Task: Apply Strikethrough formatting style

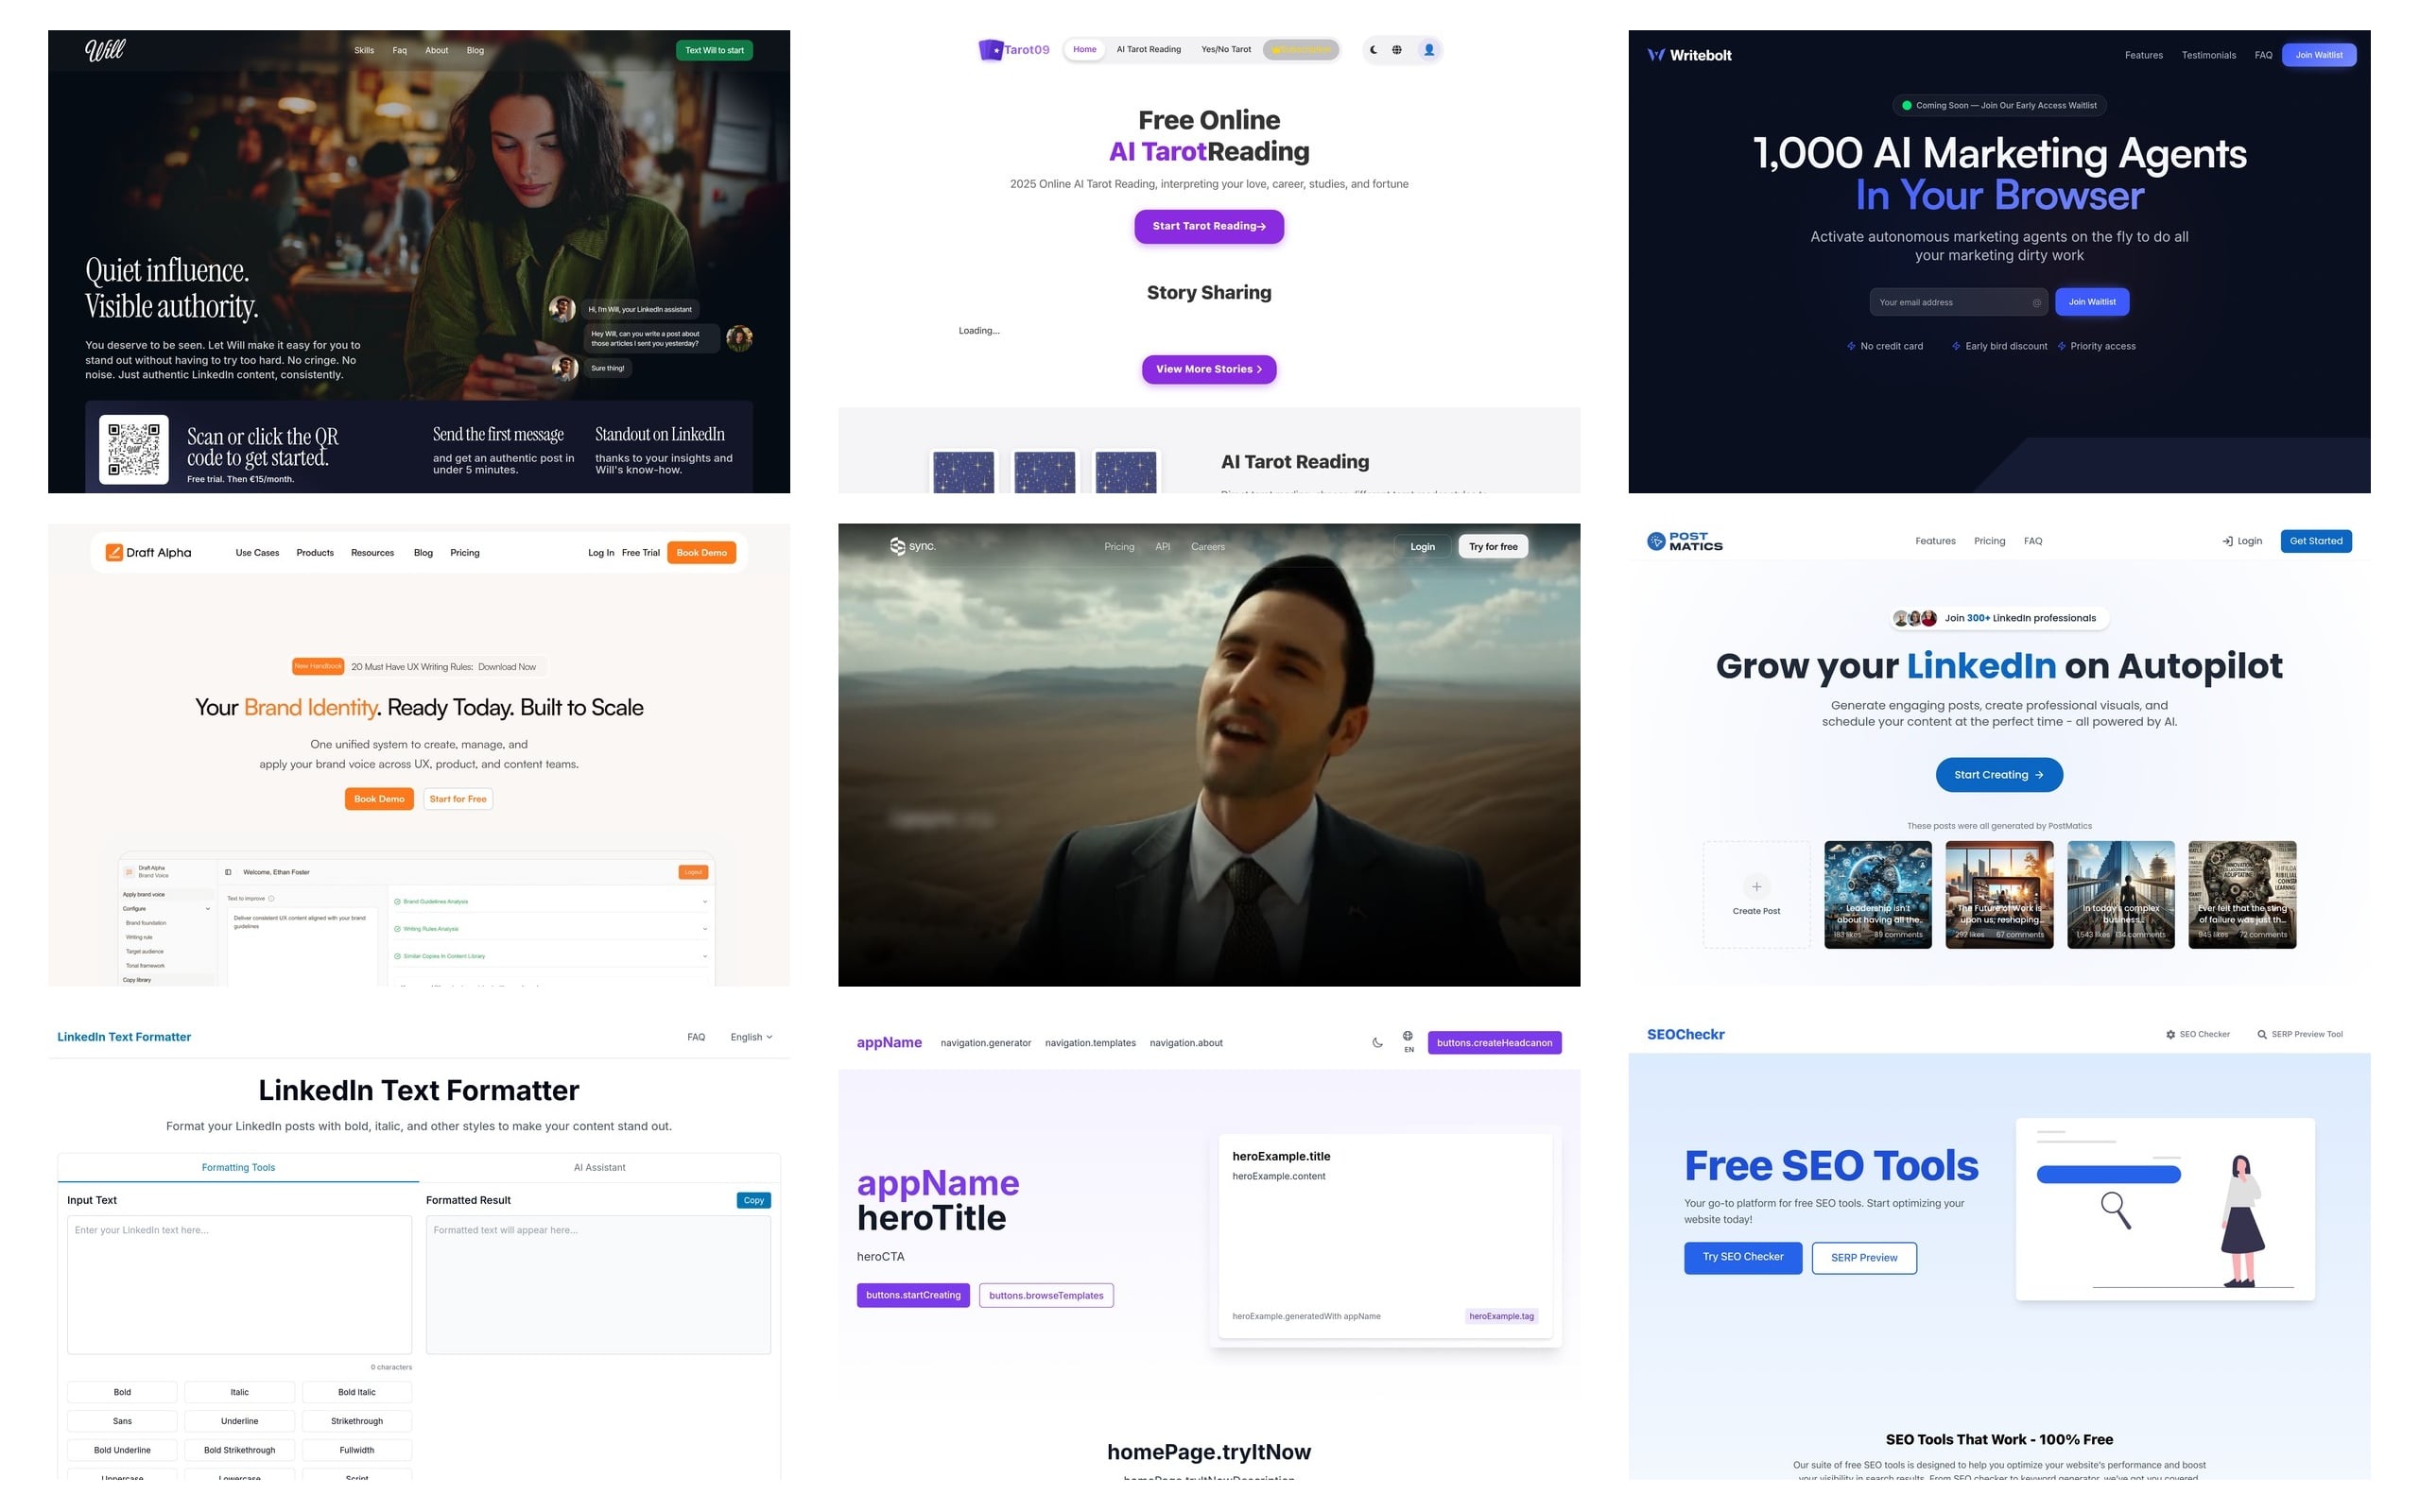Action: [357, 1421]
